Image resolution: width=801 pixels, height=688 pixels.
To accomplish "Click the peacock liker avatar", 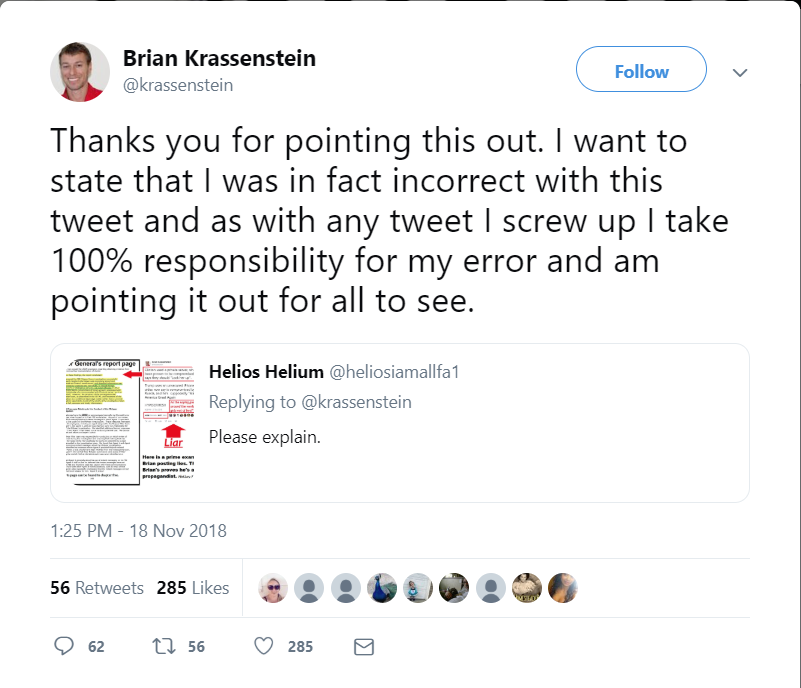I will coord(382,588).
